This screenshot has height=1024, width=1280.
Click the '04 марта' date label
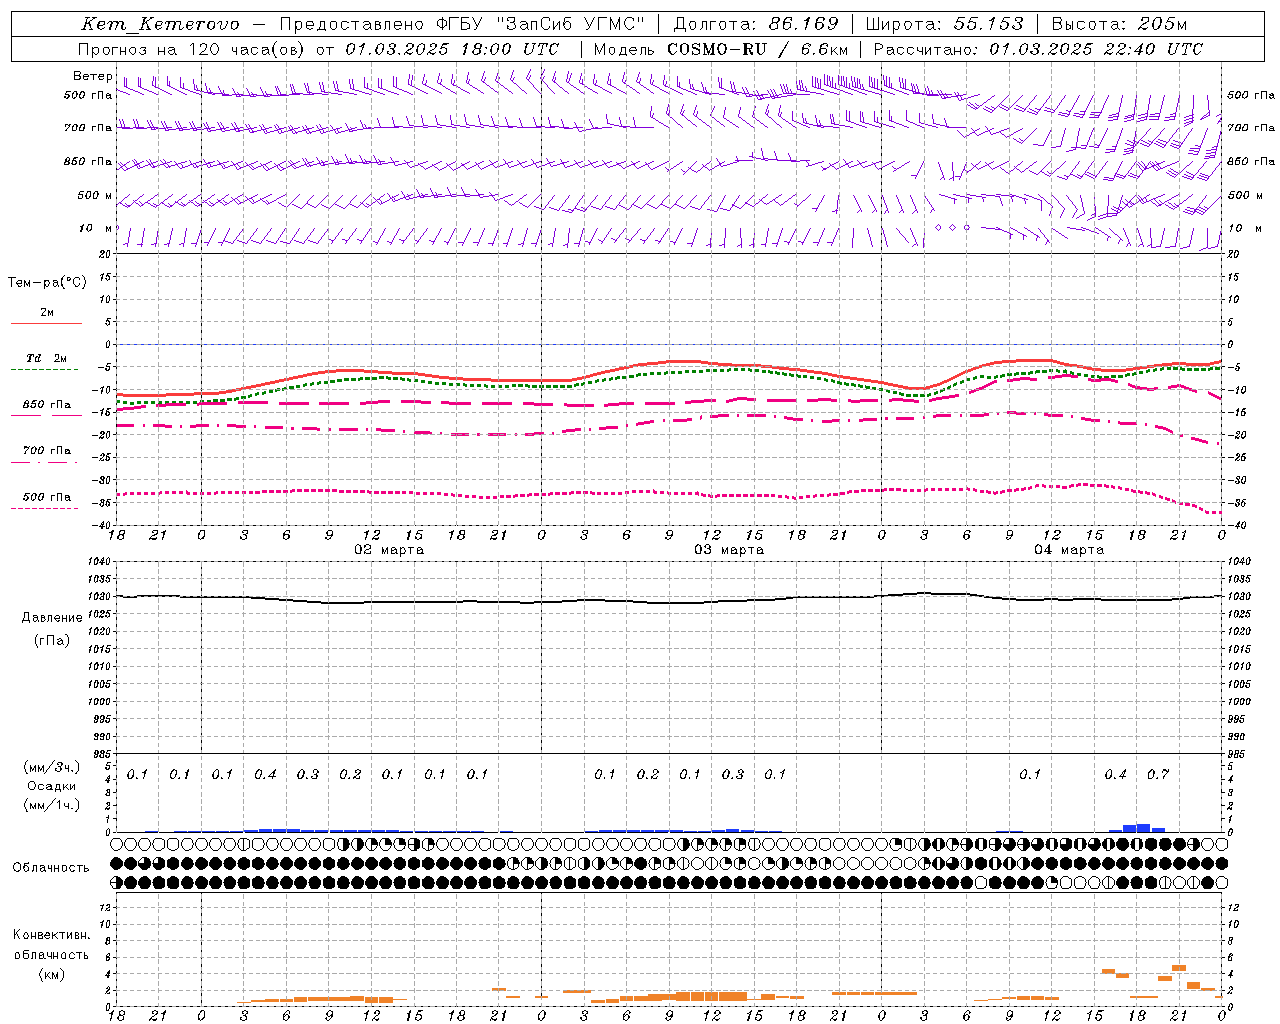(1069, 550)
